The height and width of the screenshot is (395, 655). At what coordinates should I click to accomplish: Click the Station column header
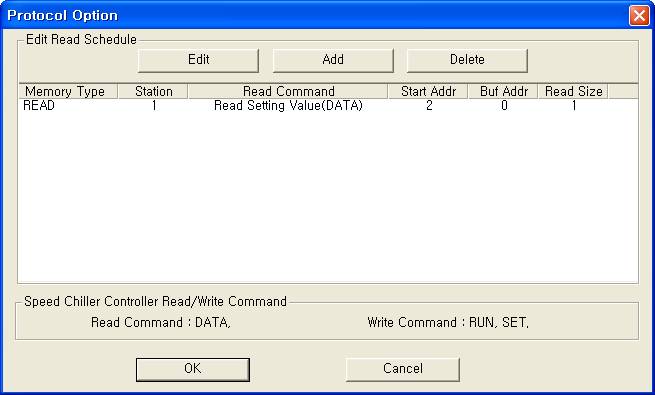(x=153, y=91)
